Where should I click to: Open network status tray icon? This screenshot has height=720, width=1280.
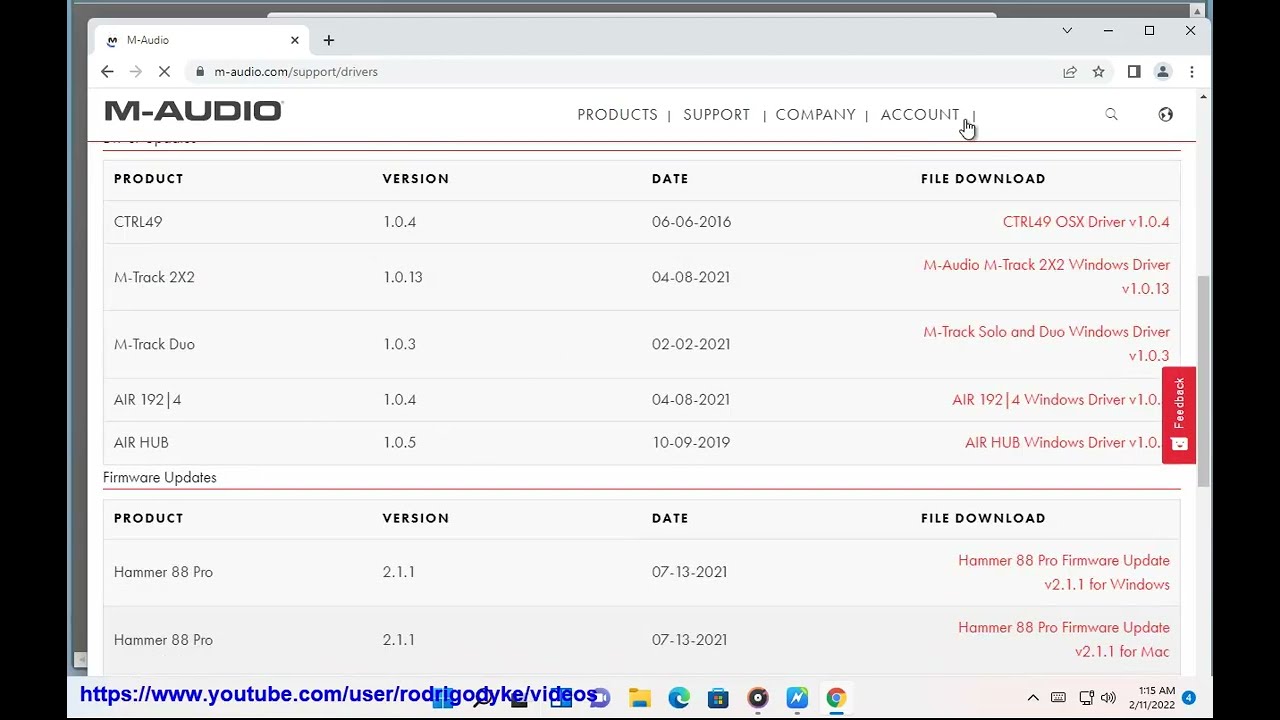1085,698
